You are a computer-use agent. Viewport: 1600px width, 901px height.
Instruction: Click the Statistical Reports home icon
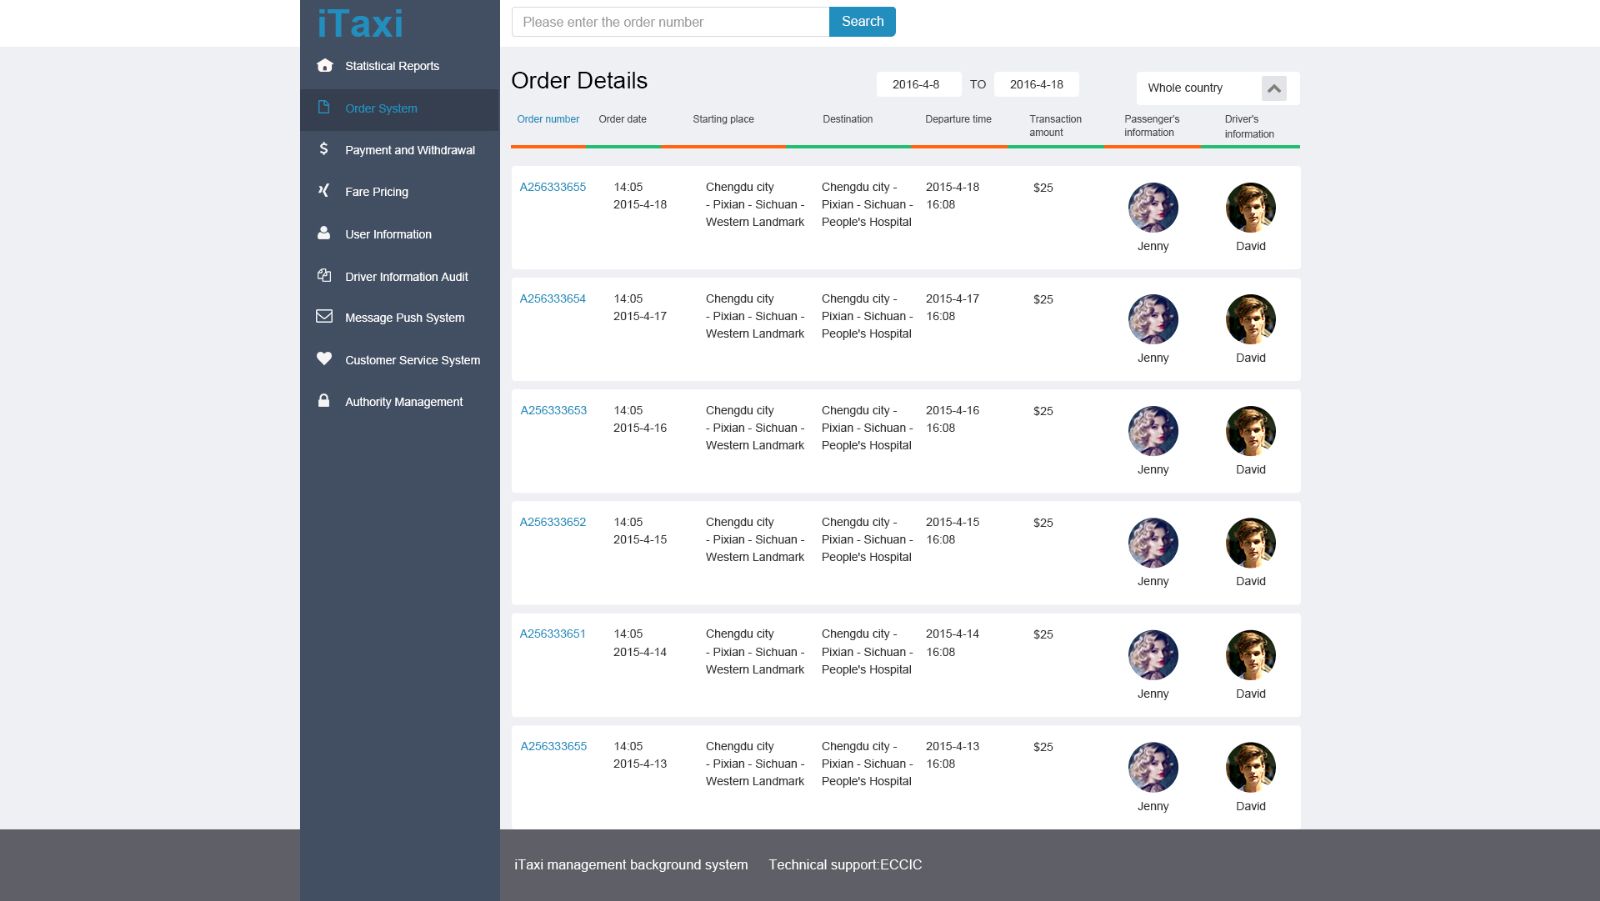click(x=324, y=66)
